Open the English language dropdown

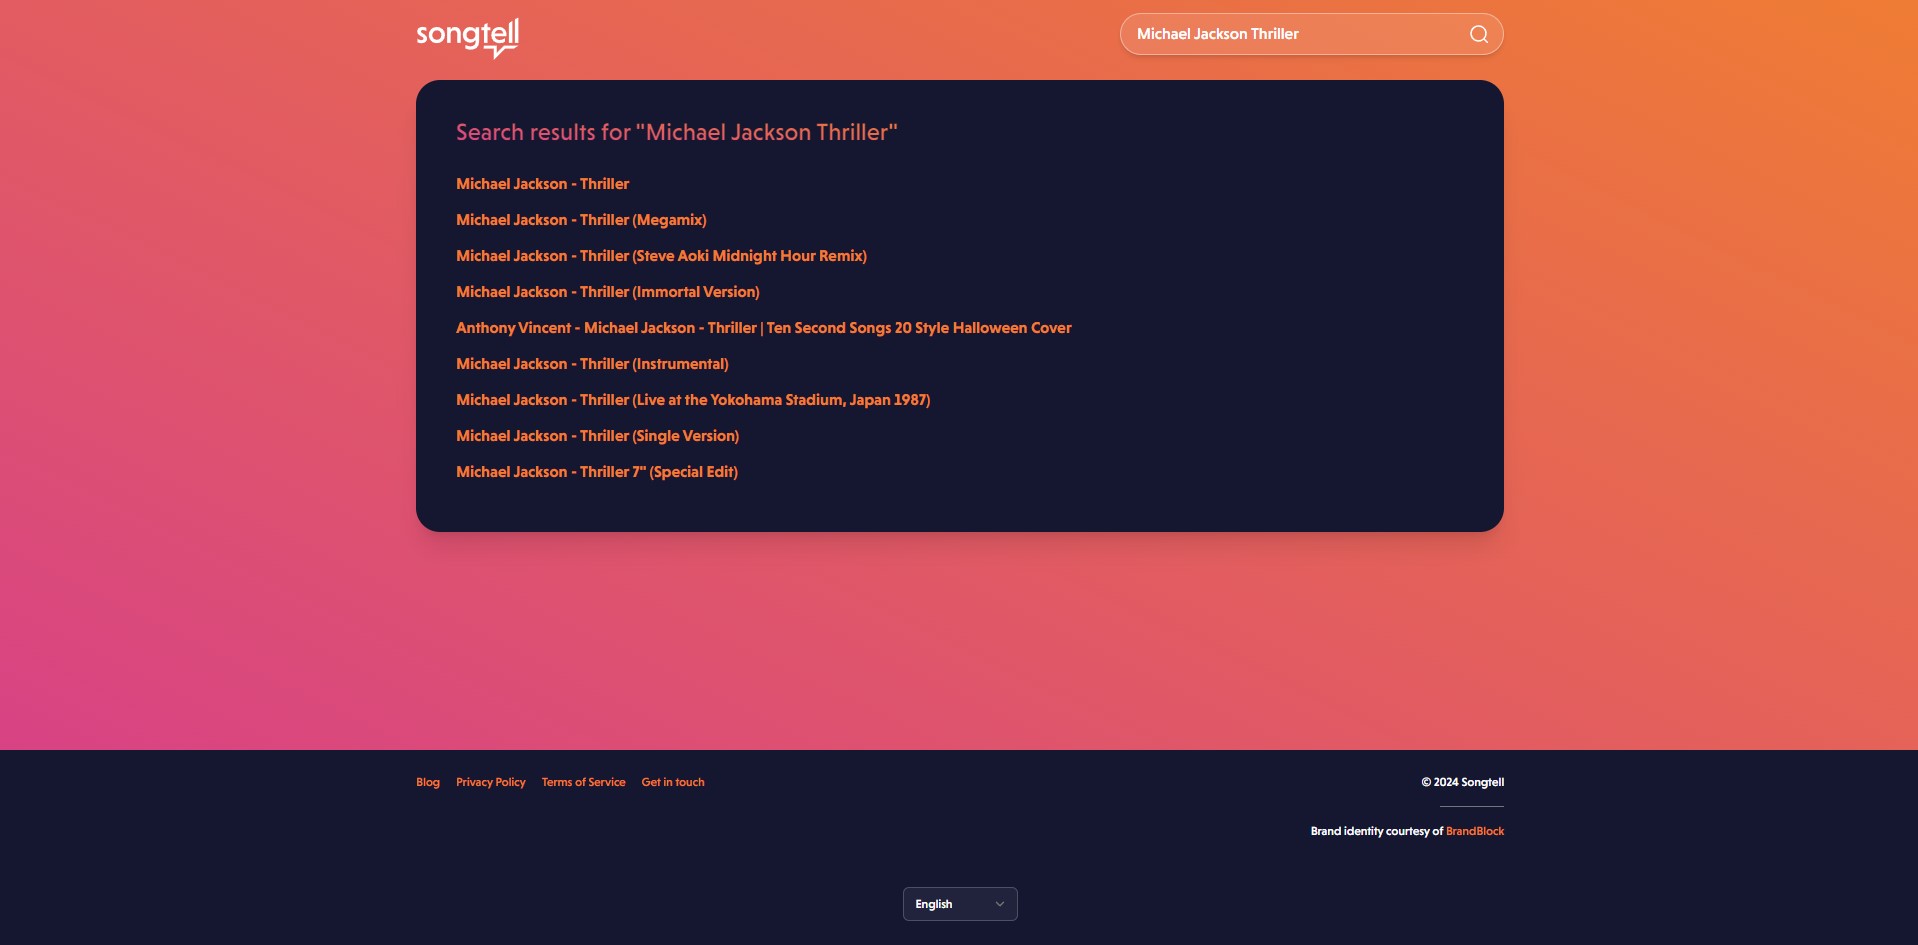tap(960, 904)
